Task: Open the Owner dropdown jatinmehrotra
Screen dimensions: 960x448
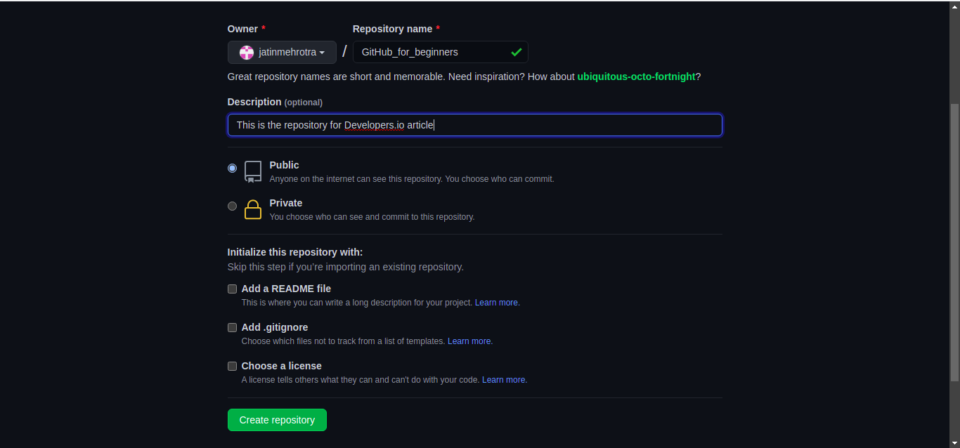Action: click(x=282, y=53)
